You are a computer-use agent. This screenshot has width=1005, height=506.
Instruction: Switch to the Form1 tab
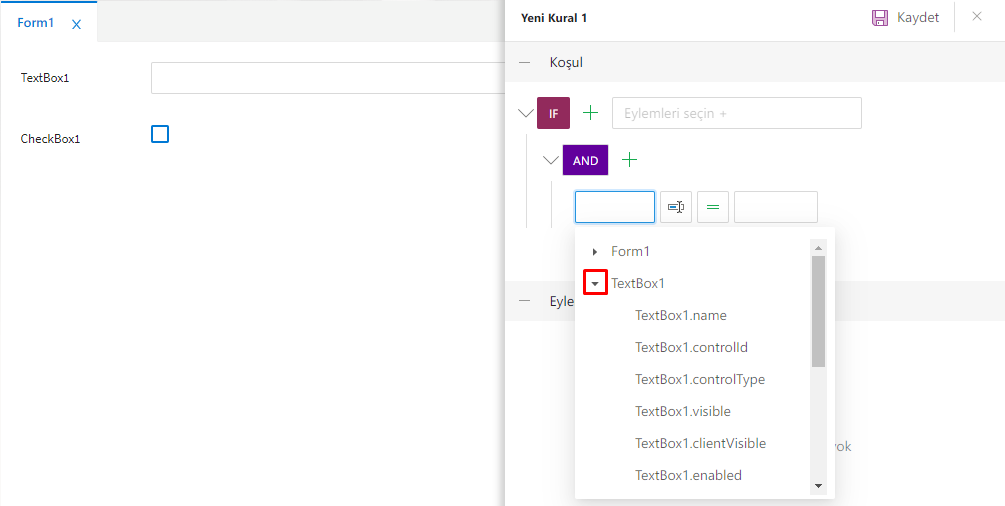(36, 23)
